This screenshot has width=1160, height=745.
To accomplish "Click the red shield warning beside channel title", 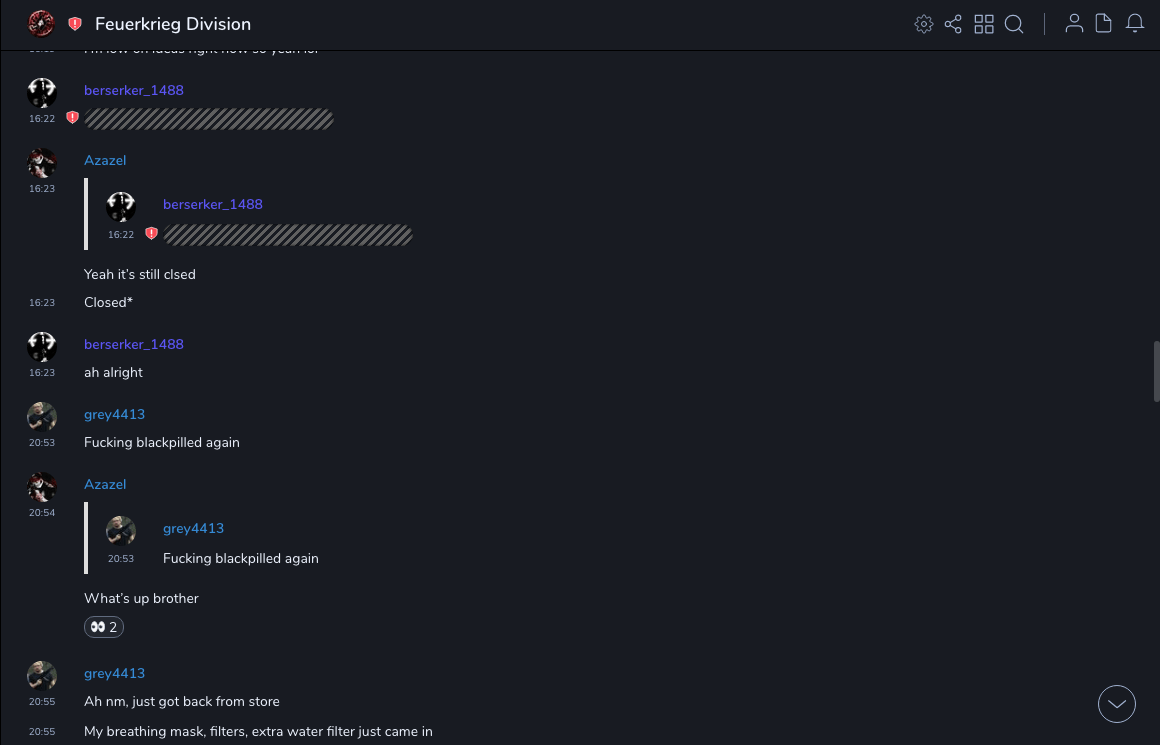I will pyautogui.click(x=75, y=24).
